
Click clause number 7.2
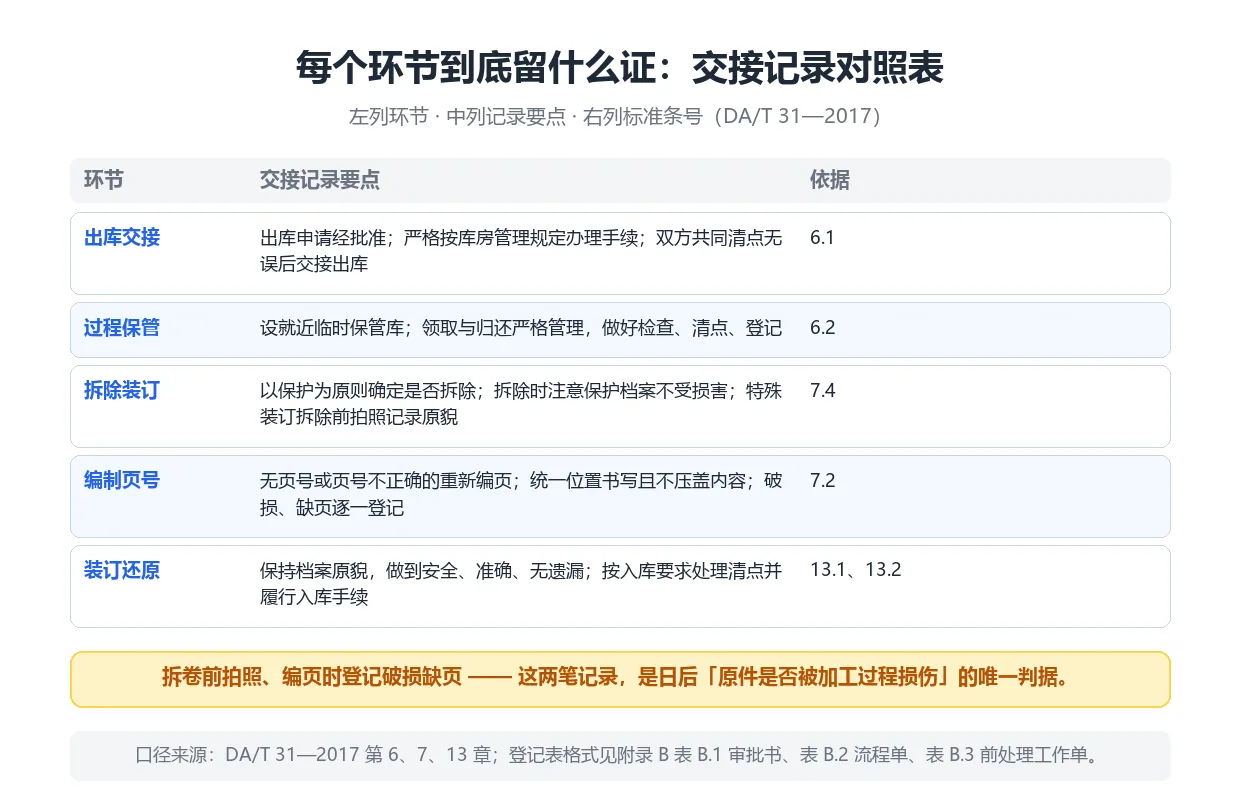coord(822,481)
